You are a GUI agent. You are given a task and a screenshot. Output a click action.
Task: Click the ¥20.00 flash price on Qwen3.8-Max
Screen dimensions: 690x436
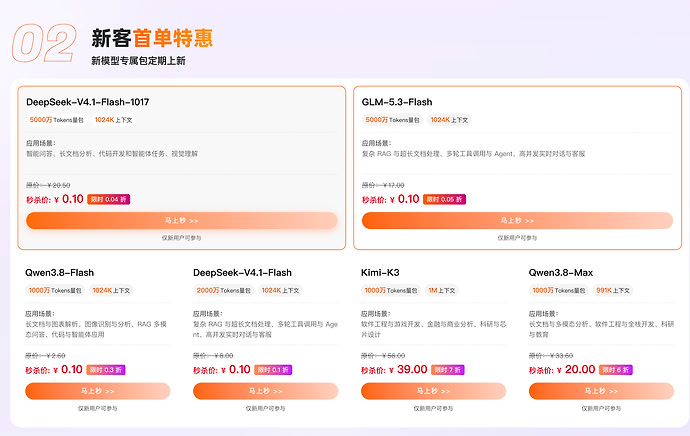point(576,370)
